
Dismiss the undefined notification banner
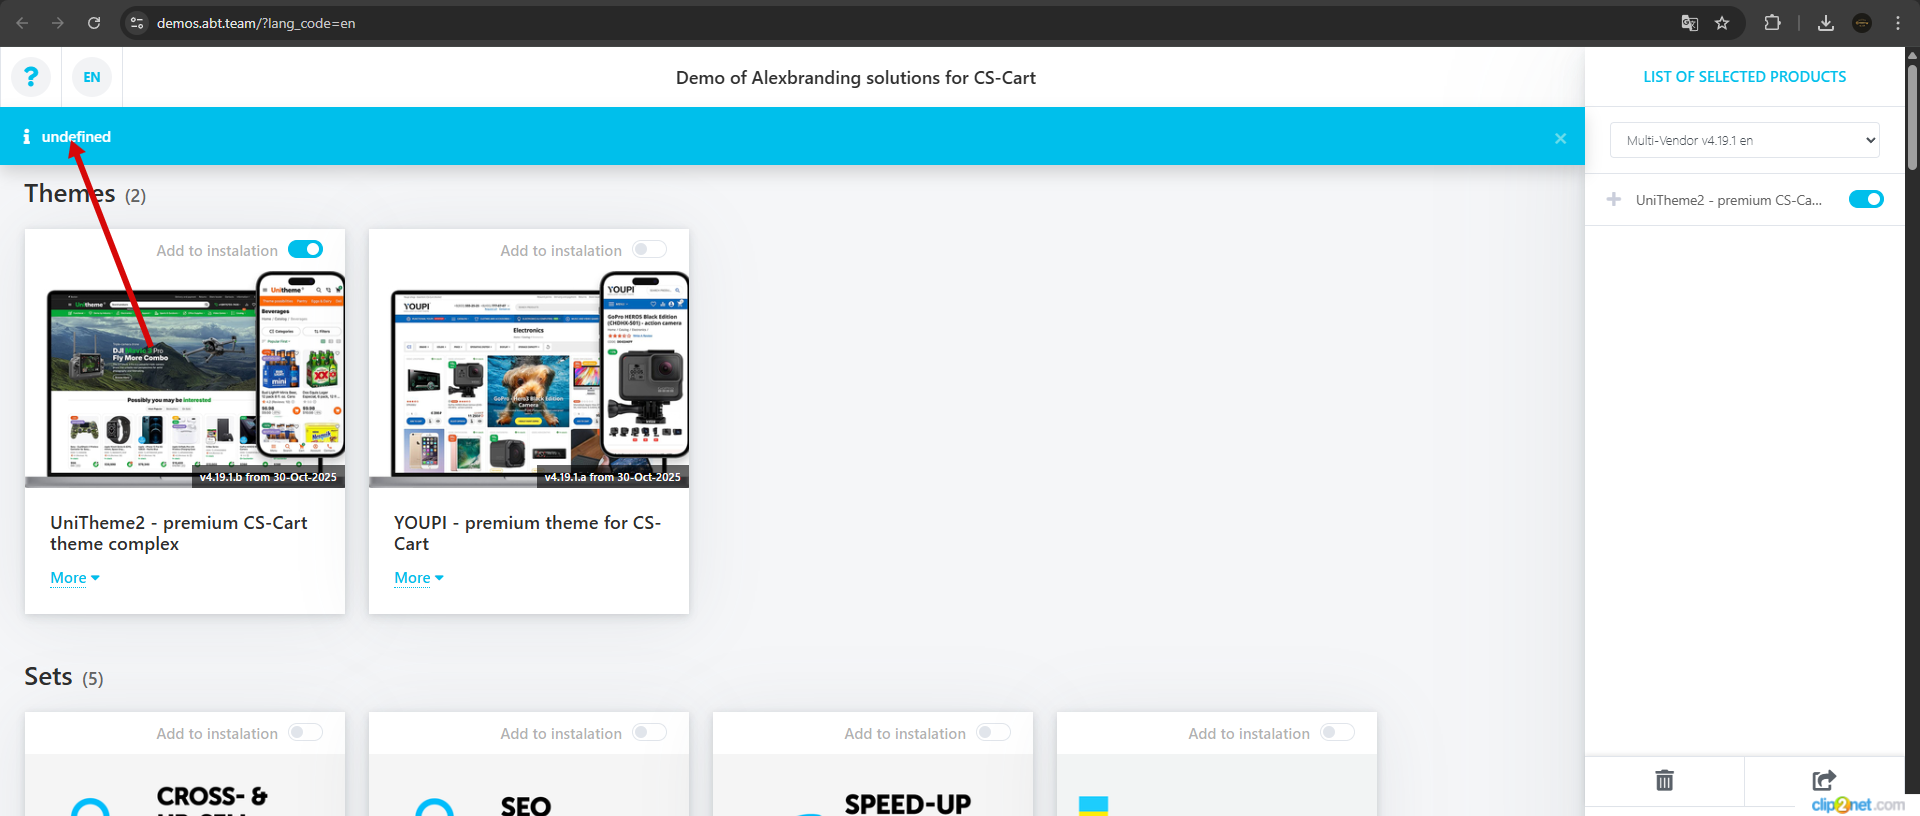1560,139
